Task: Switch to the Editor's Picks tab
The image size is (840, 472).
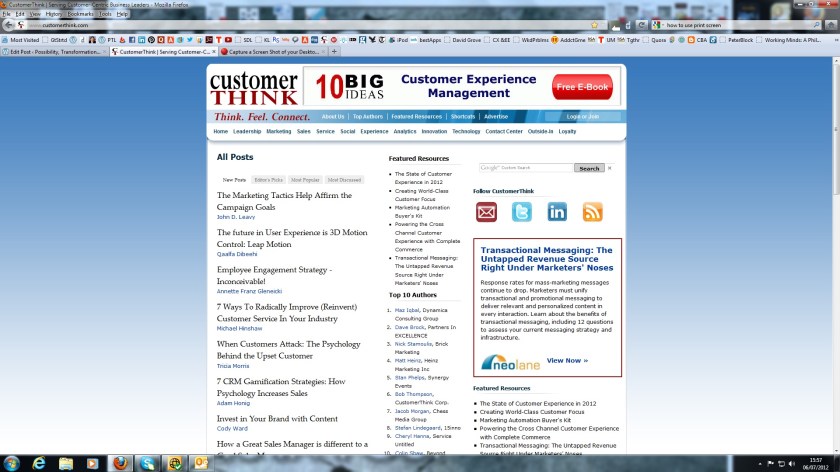Action: (270, 180)
